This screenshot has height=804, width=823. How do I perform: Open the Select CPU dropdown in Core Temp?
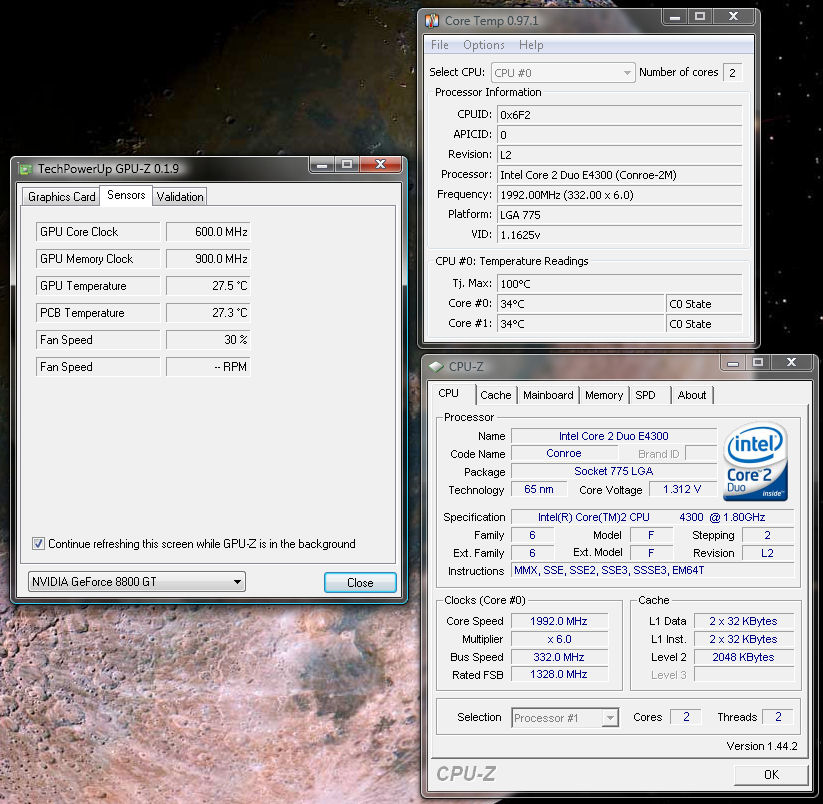(563, 73)
